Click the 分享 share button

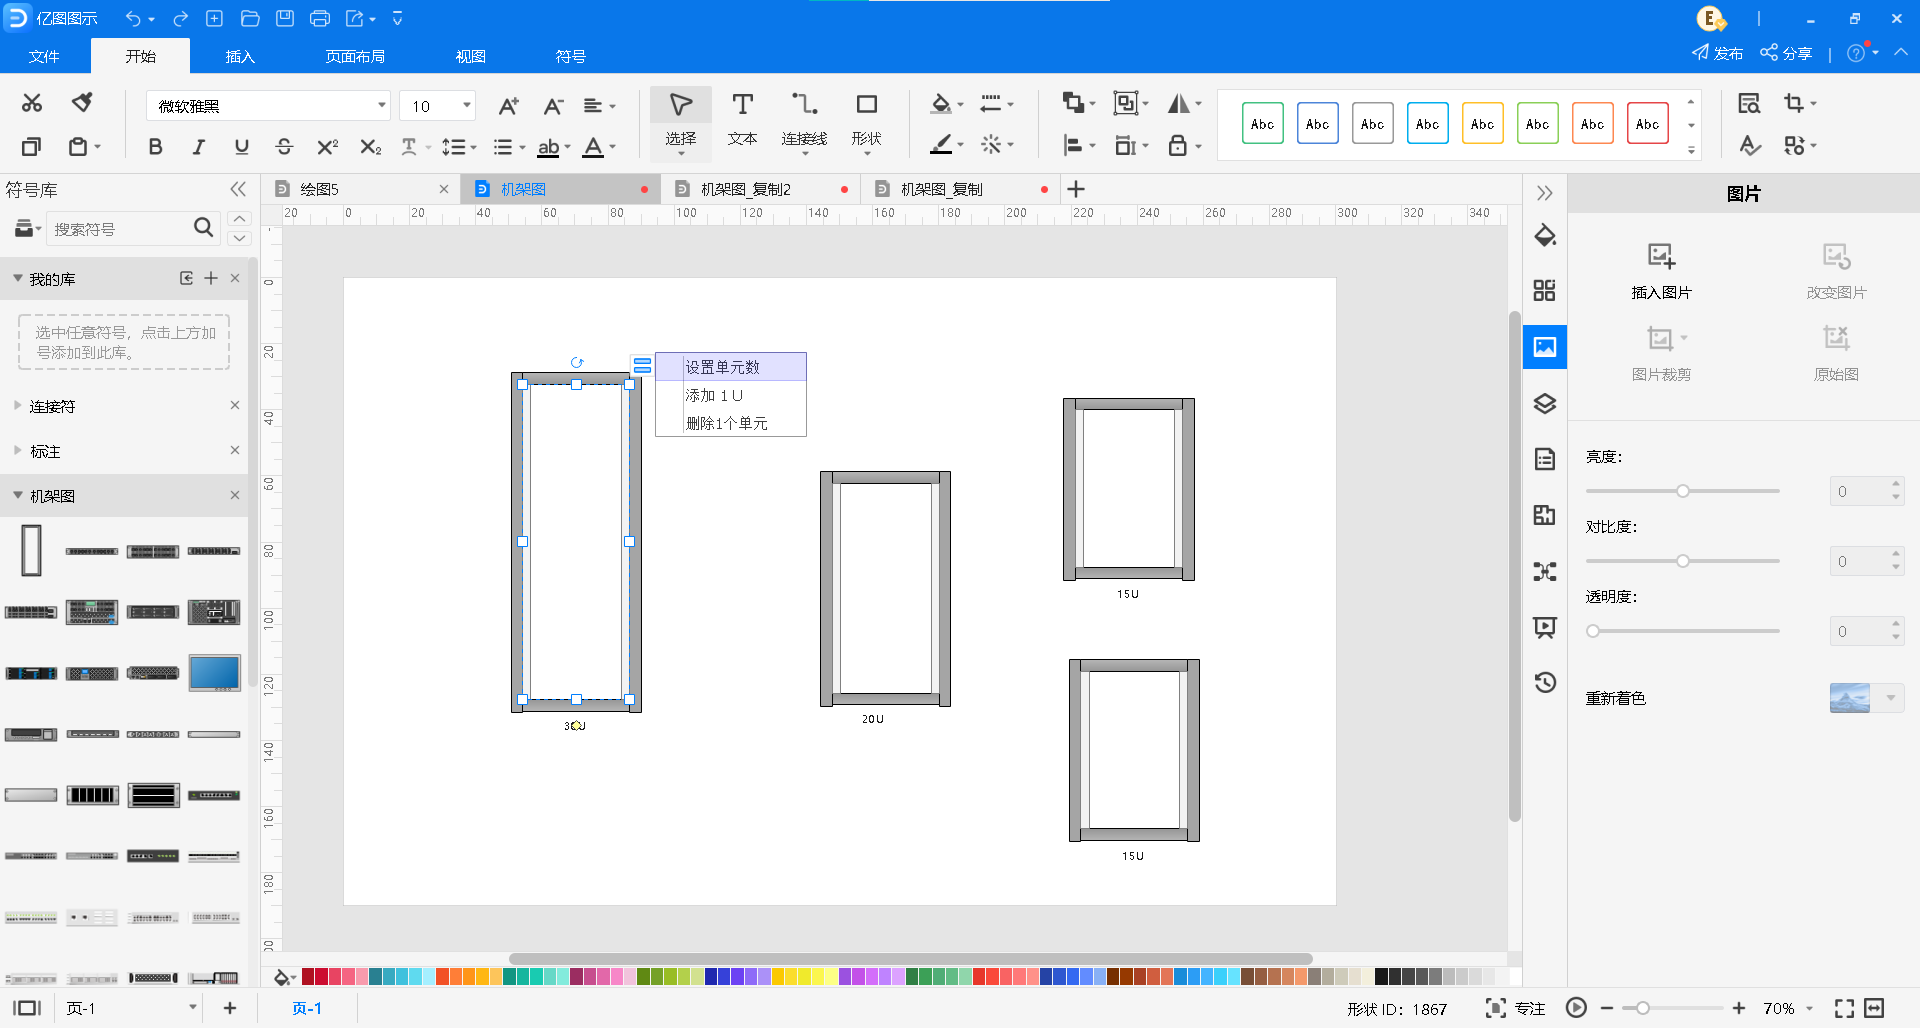1786,53
